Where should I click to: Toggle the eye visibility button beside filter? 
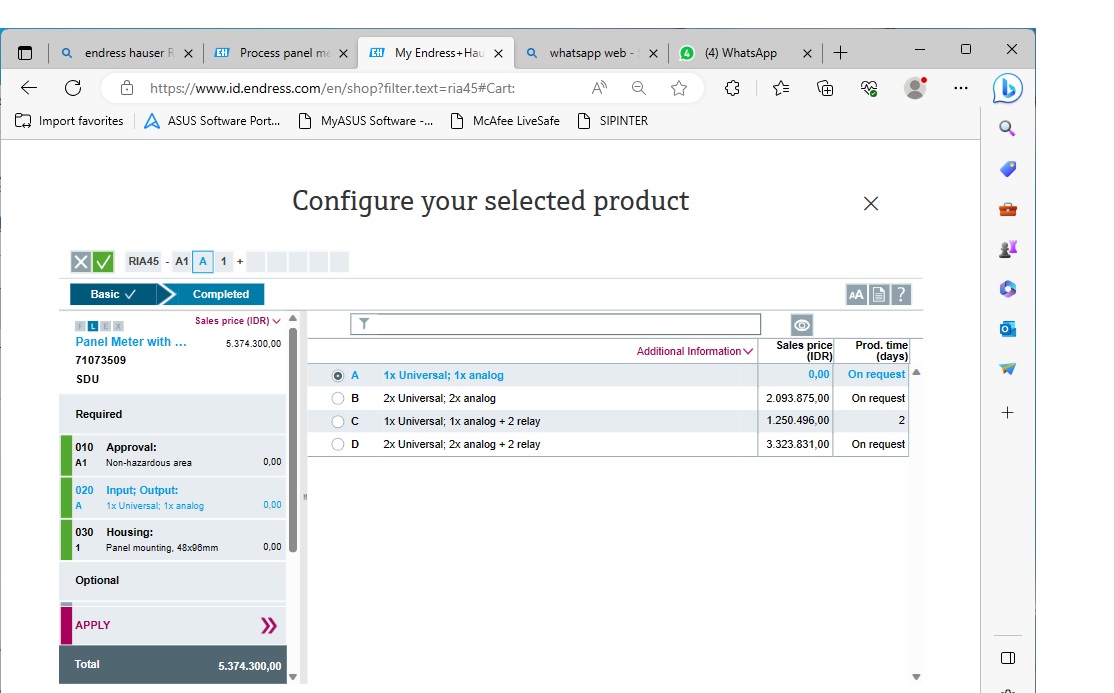(x=802, y=325)
